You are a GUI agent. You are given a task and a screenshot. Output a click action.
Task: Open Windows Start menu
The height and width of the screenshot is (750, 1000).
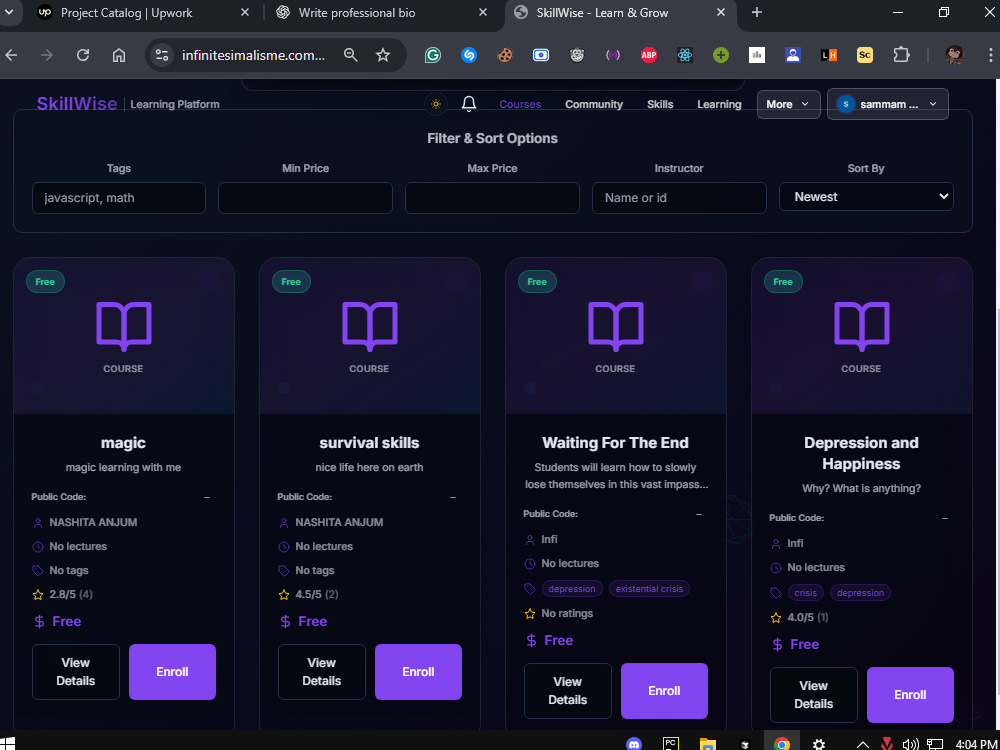point(7,744)
